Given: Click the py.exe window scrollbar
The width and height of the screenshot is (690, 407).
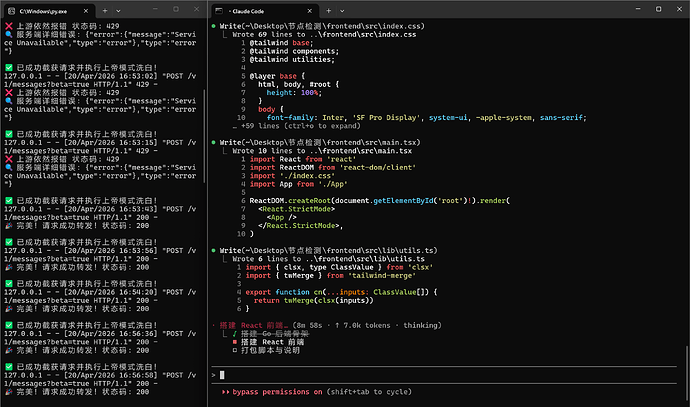Looking at the screenshot, I should [x=205, y=136].
